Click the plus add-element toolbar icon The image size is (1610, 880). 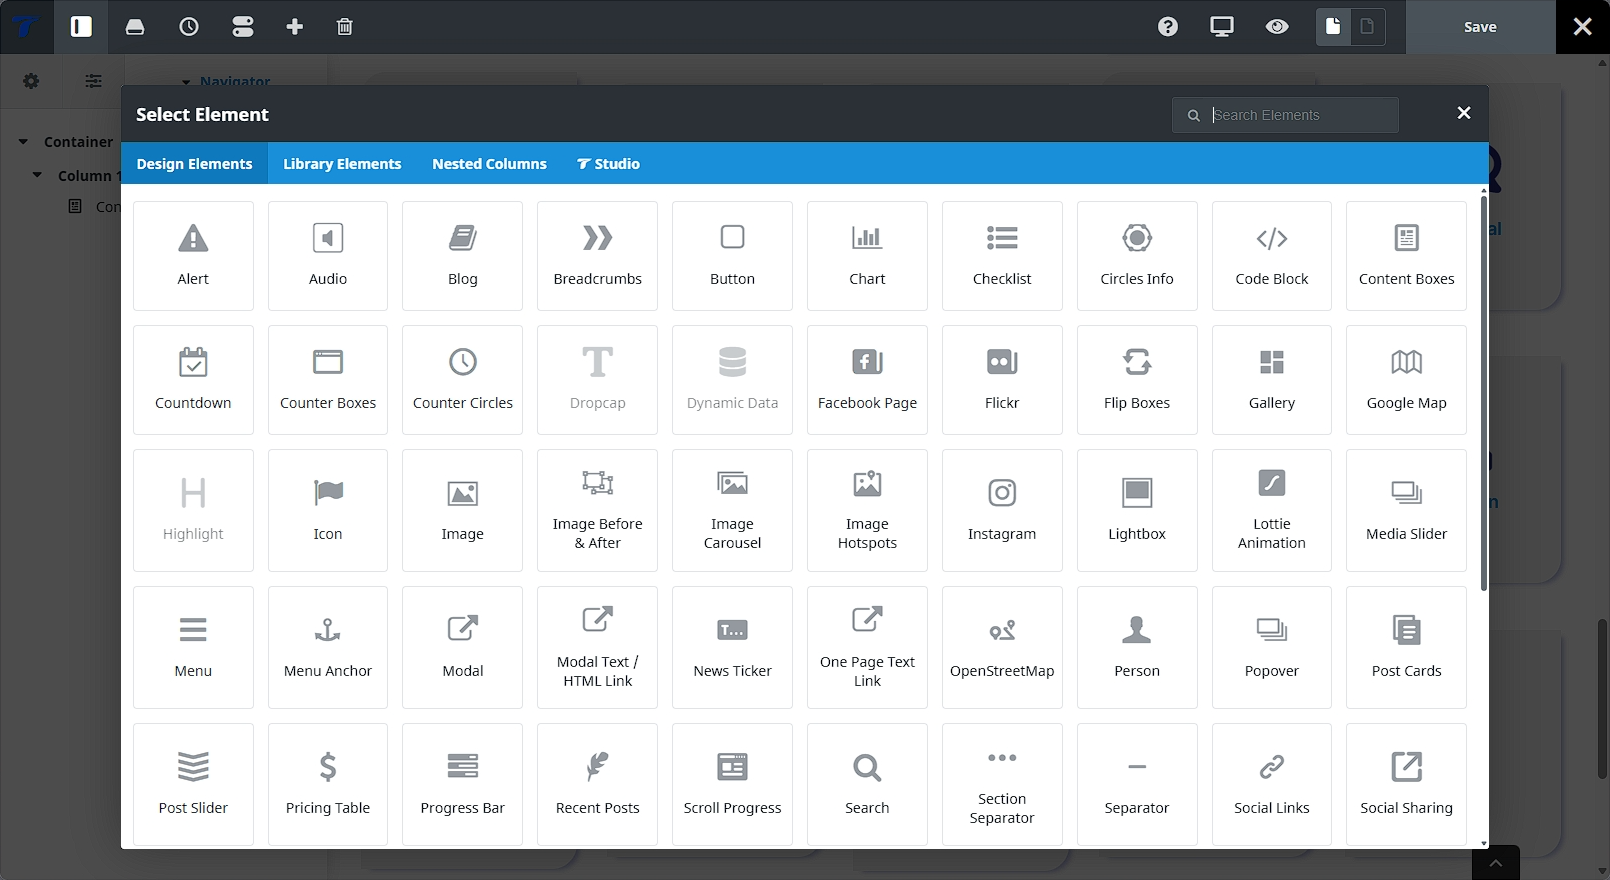point(295,27)
